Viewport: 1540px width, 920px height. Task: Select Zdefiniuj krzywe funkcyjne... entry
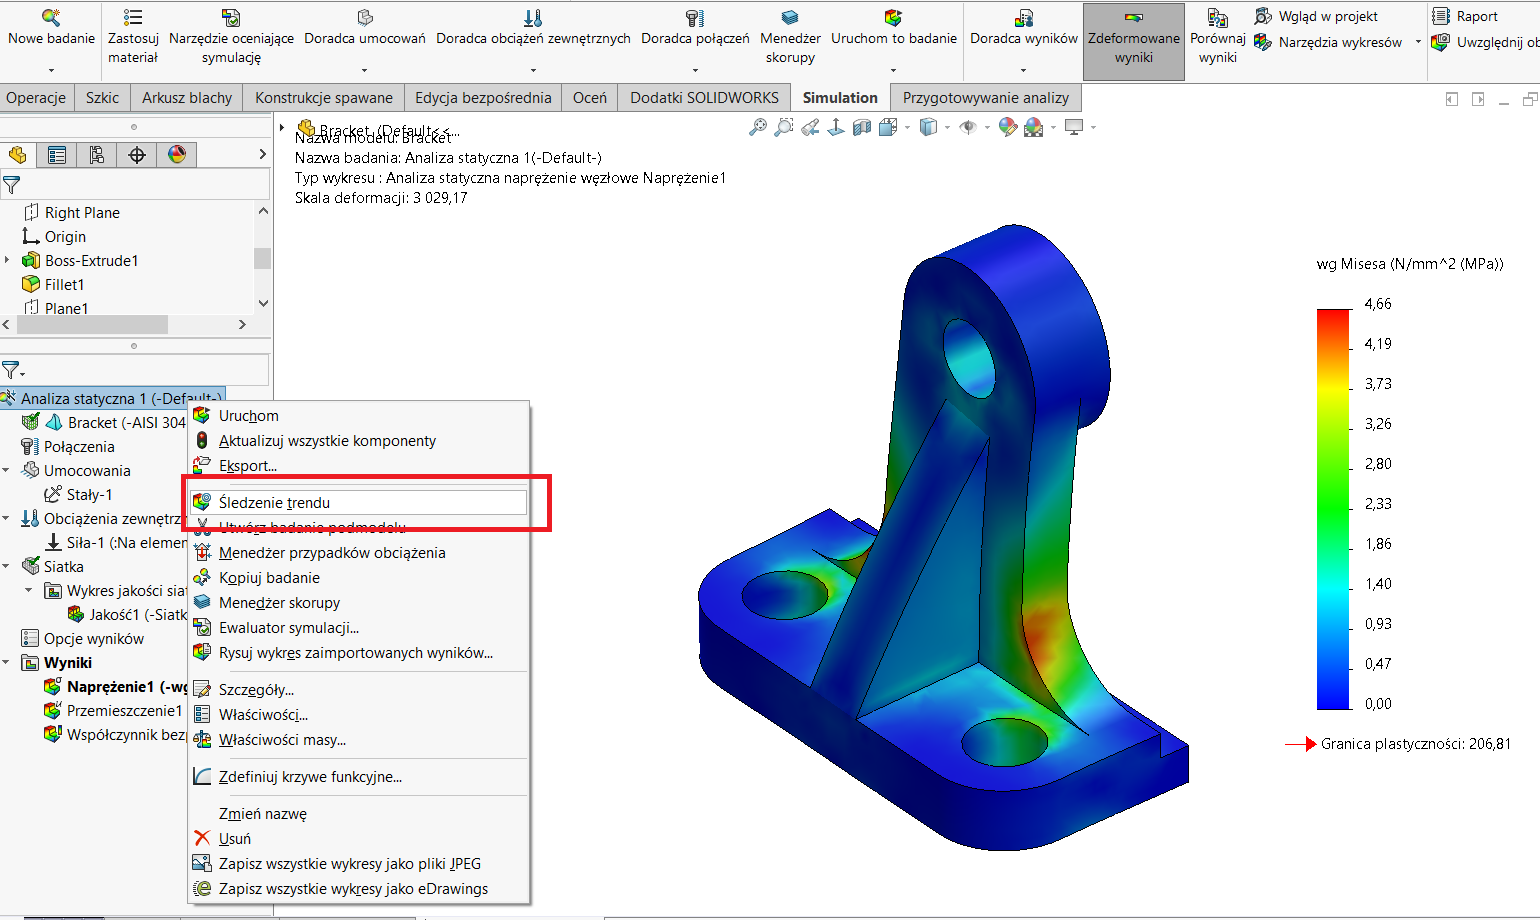(x=359, y=776)
